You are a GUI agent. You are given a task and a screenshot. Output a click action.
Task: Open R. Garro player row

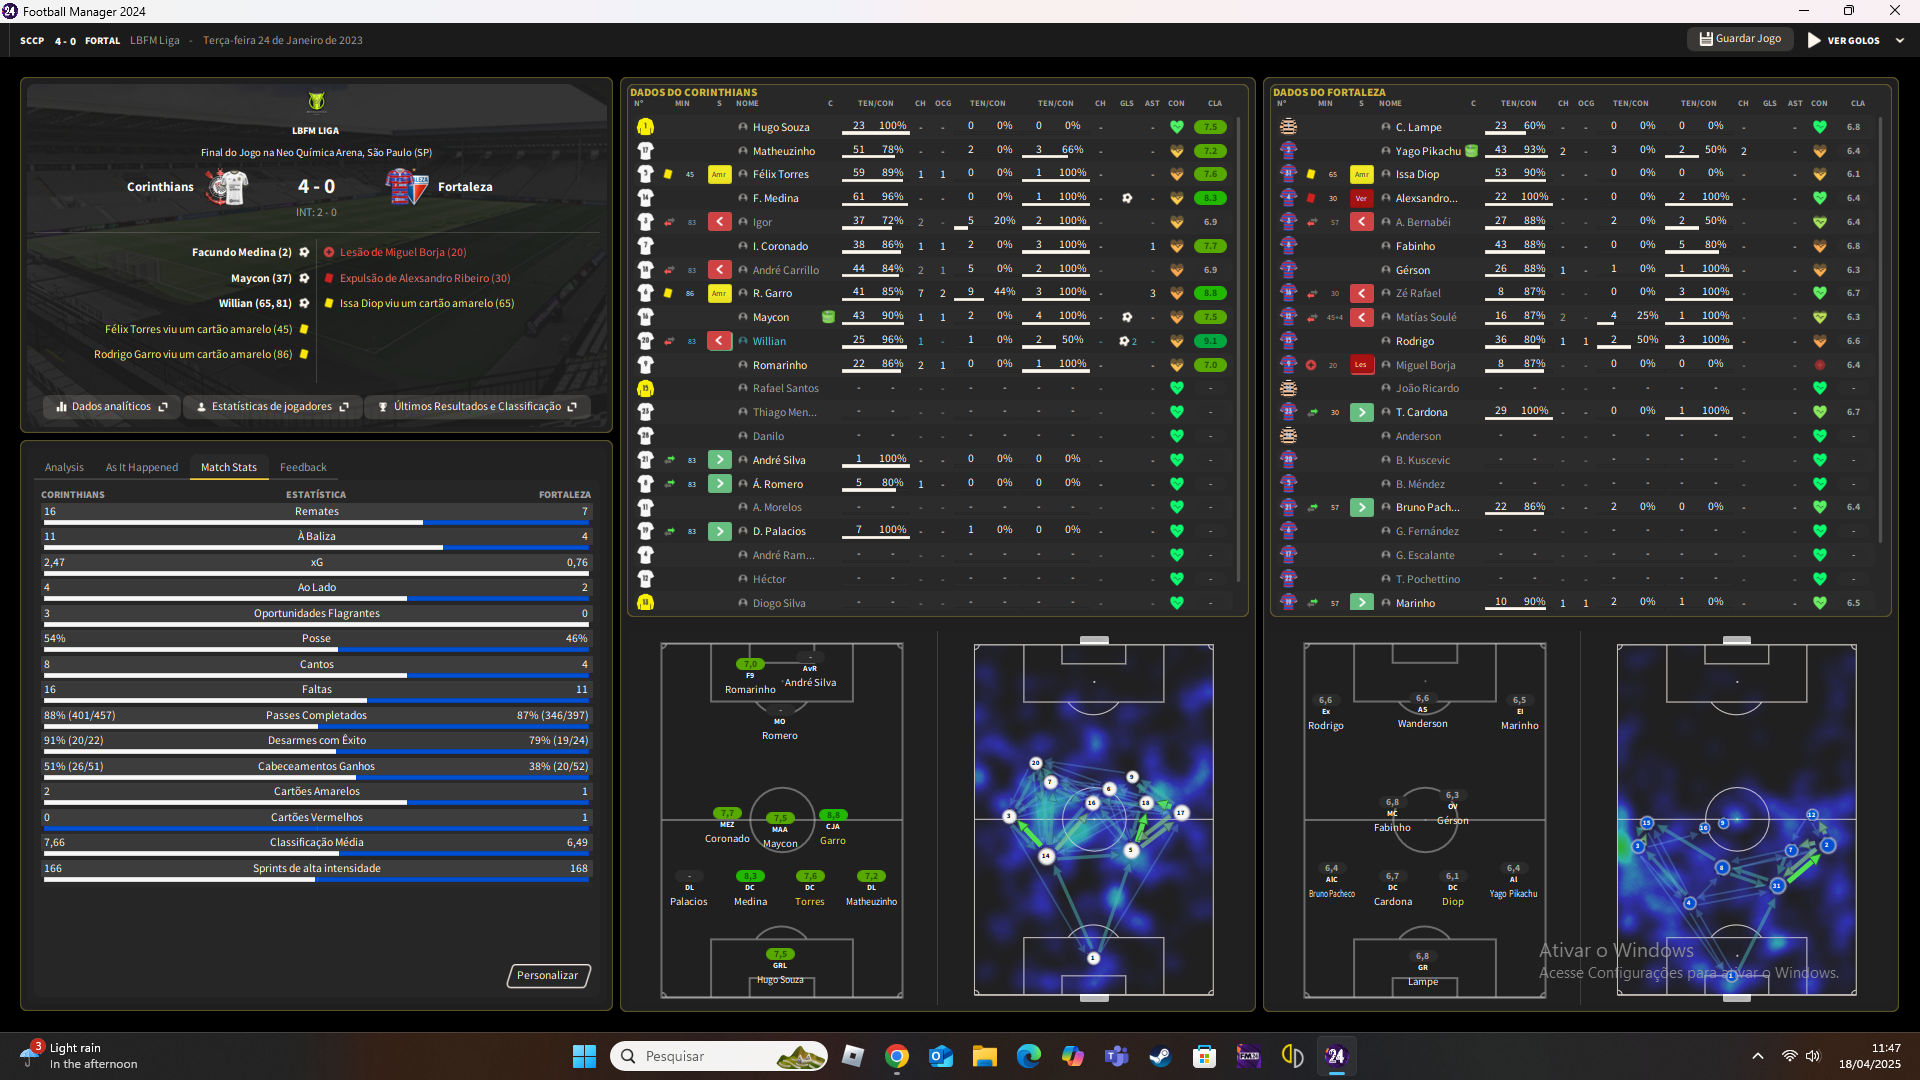934,293
